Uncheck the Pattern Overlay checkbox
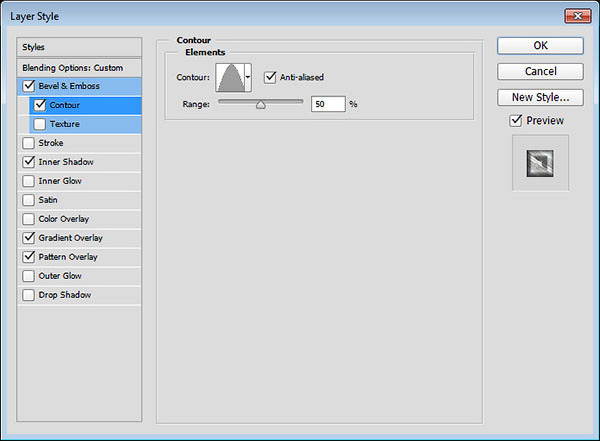This screenshot has width=600, height=441. click(29, 257)
